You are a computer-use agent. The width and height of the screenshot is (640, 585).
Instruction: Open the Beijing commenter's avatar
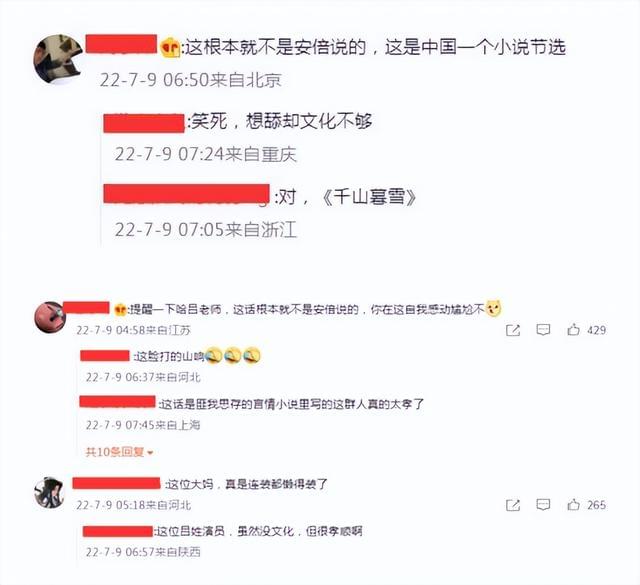pos(58,59)
